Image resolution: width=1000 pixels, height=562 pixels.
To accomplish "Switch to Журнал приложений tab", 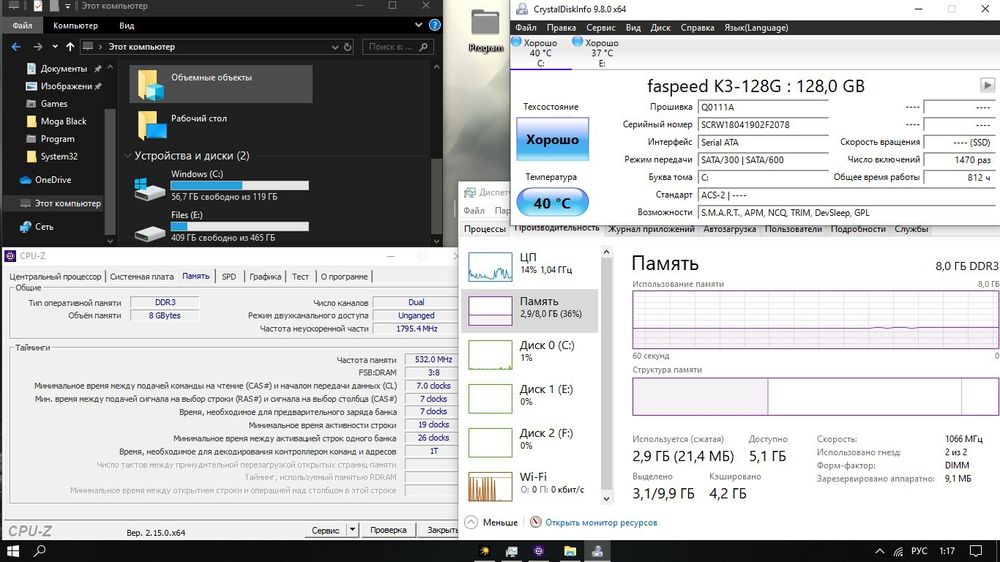I will click(x=651, y=229).
